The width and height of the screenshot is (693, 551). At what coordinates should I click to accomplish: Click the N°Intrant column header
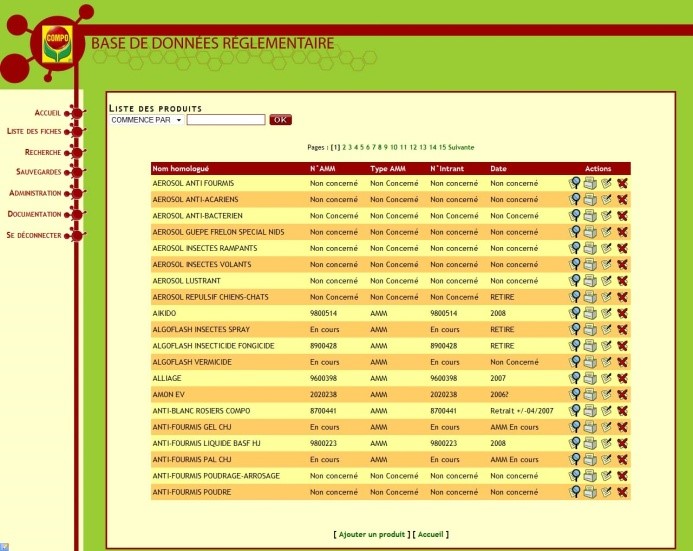(x=447, y=168)
